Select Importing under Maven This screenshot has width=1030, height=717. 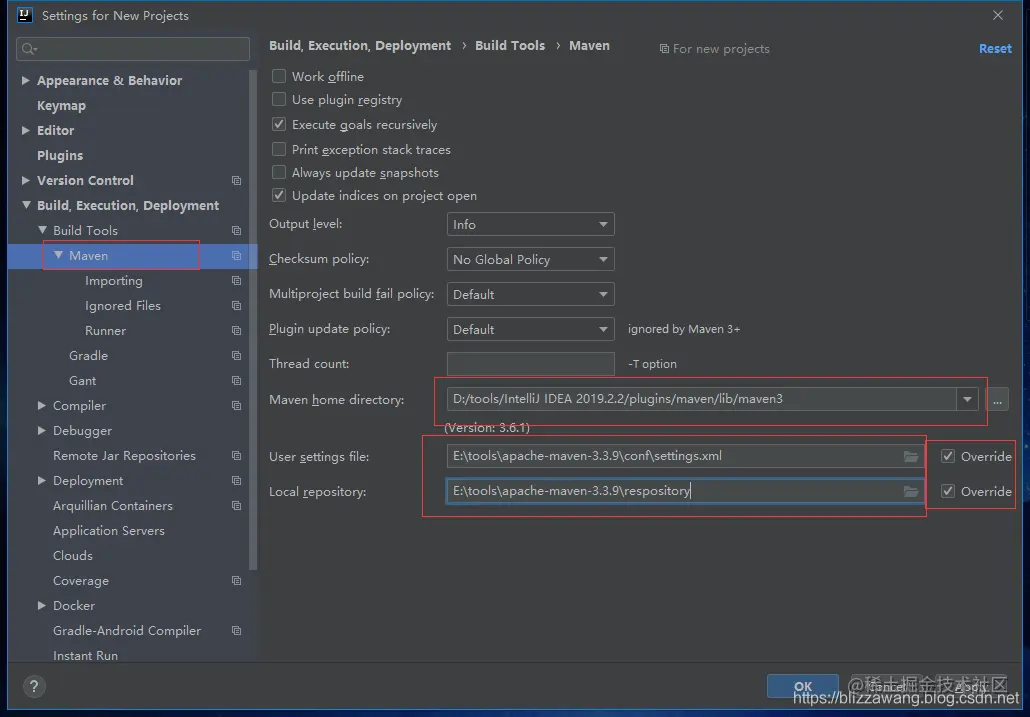point(114,281)
